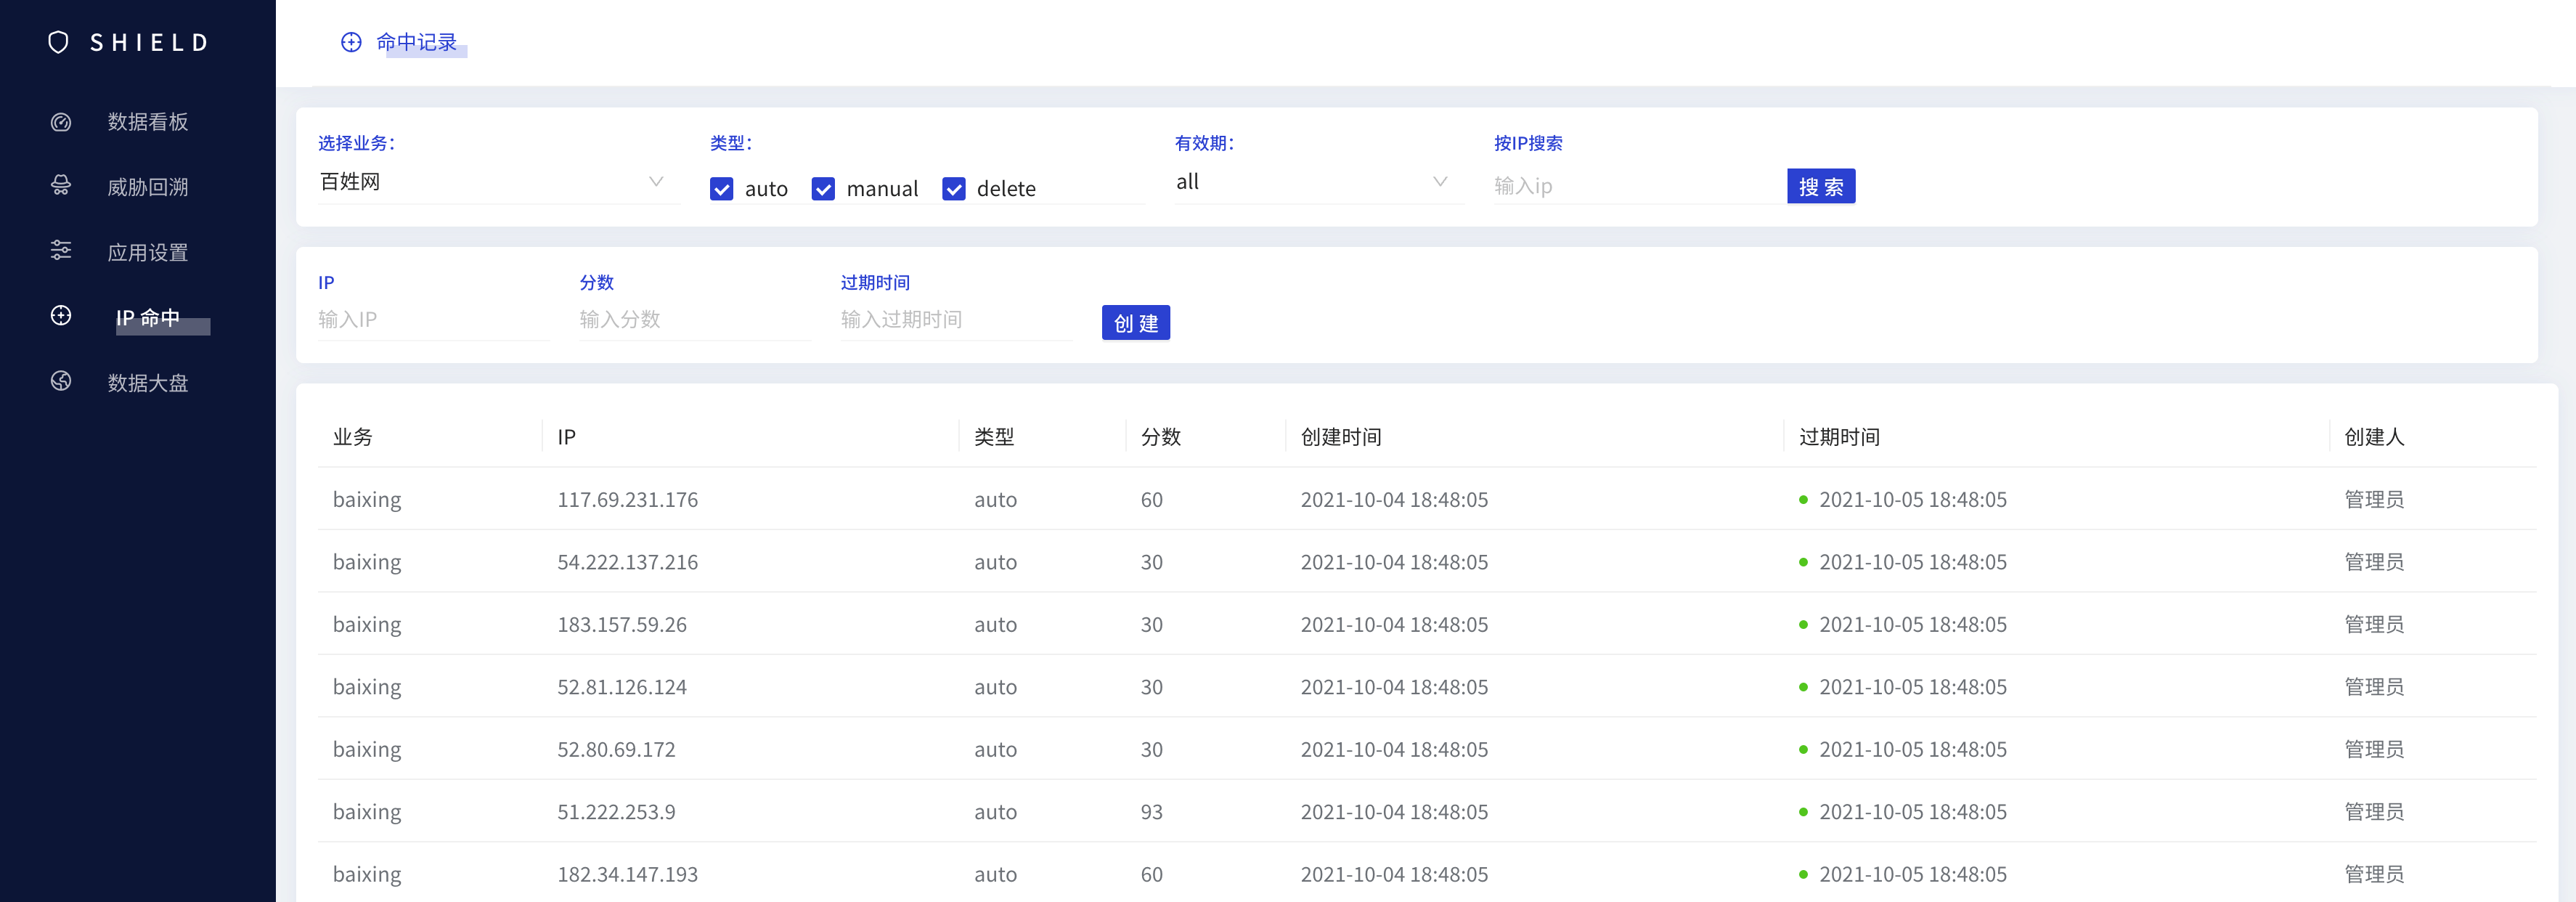Viewport: 2576px width, 902px height.
Task: Select IP cell 52.81.126.124
Action: (x=622, y=687)
